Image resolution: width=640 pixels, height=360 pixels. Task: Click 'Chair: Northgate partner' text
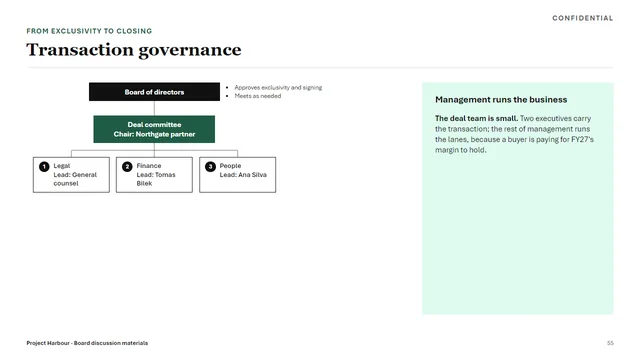[x=154, y=134]
